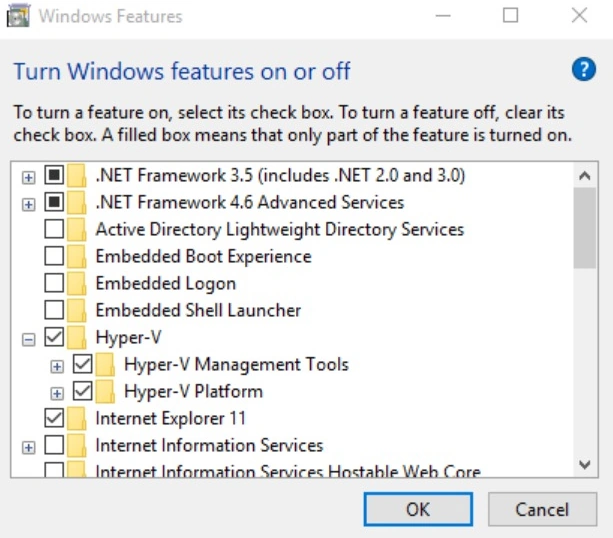Click the scroll up arrow in the feature list

point(584,176)
